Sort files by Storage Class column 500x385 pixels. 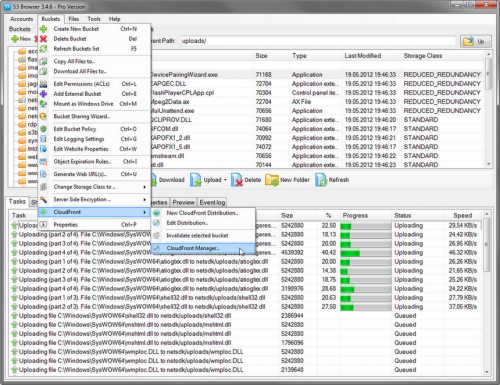point(443,56)
